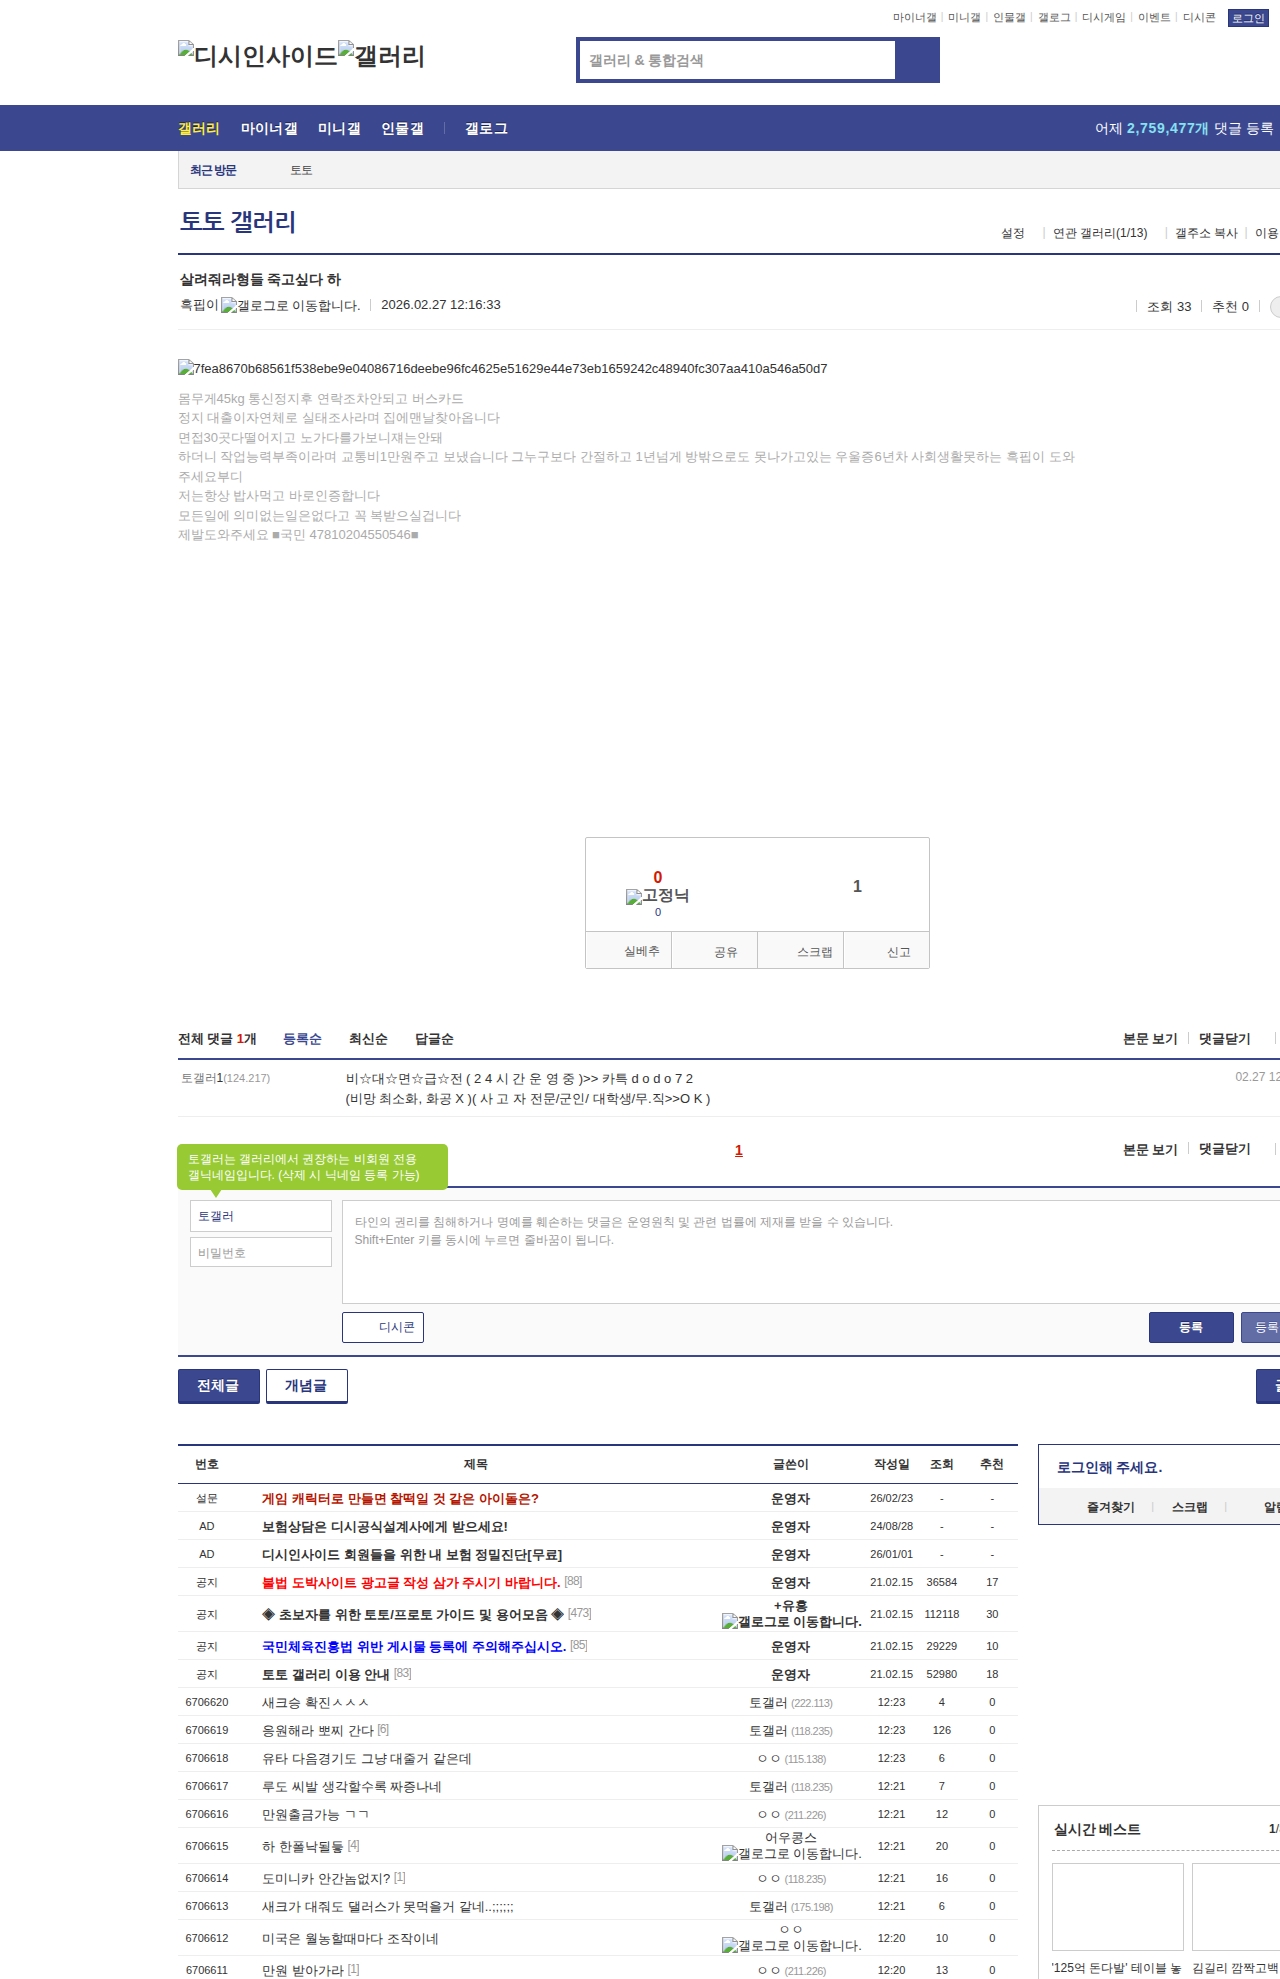Click the 갤러리 logo image next to 디시인사이드
This screenshot has width=1280, height=1979.
(x=382, y=55)
